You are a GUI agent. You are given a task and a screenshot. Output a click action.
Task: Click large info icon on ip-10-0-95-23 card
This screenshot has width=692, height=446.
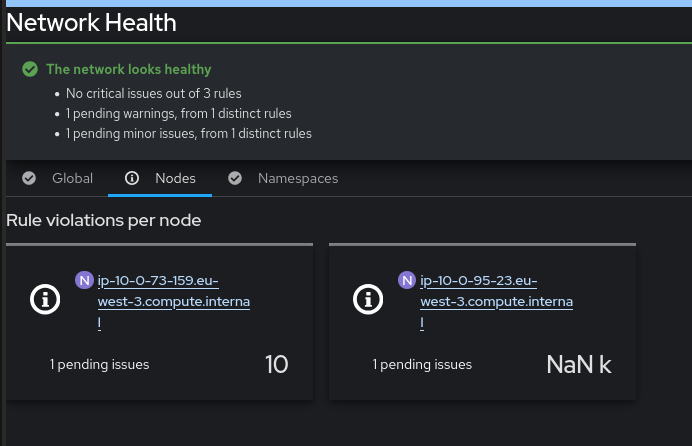369,298
